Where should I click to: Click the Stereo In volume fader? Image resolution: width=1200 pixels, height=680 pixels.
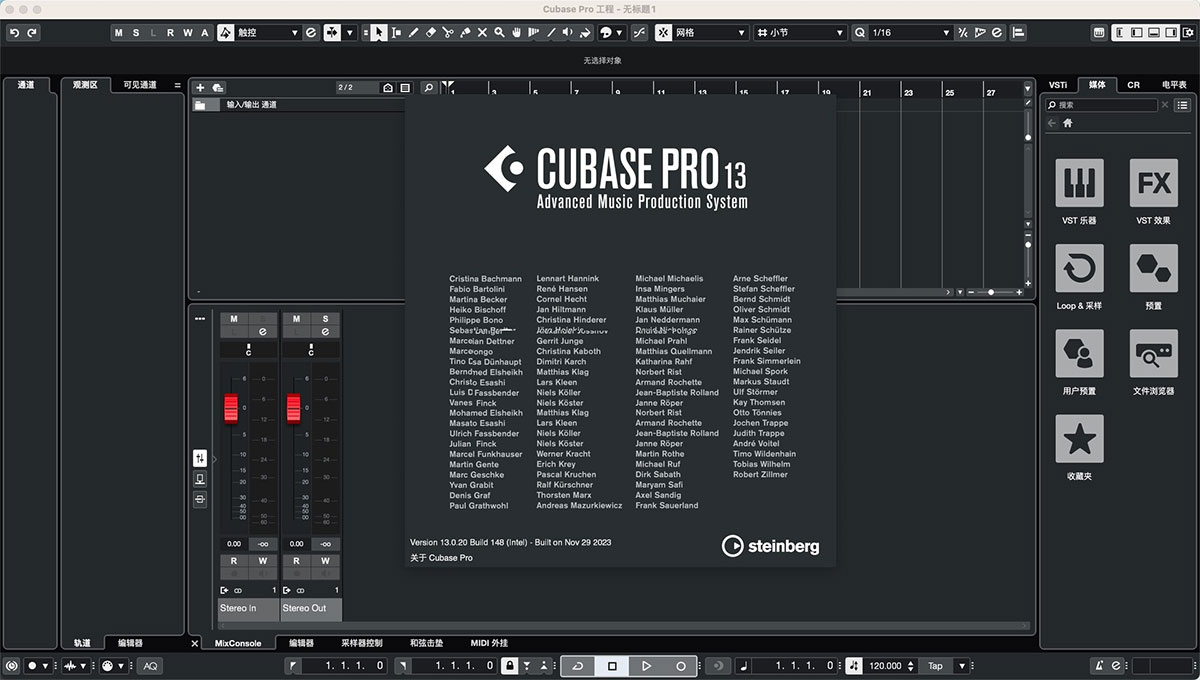(232, 408)
